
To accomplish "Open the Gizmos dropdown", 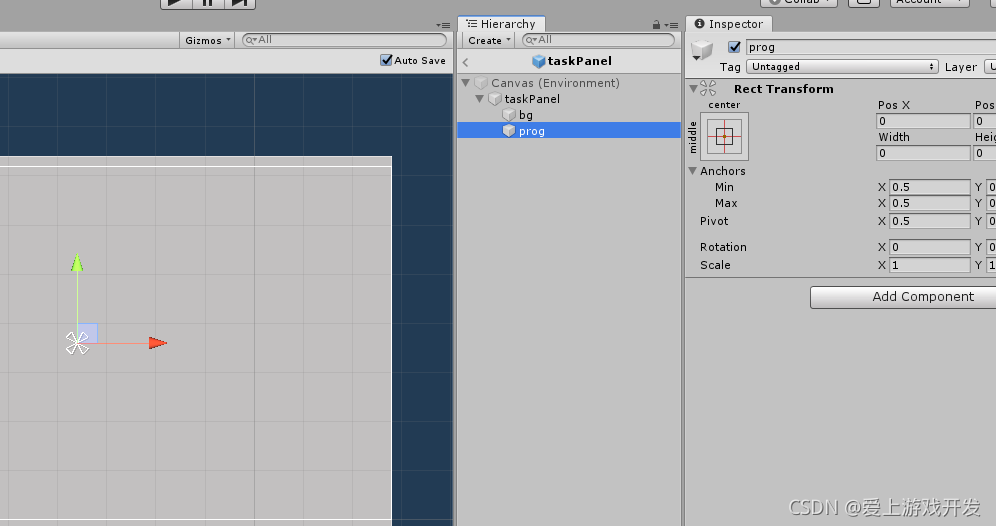I will point(207,40).
